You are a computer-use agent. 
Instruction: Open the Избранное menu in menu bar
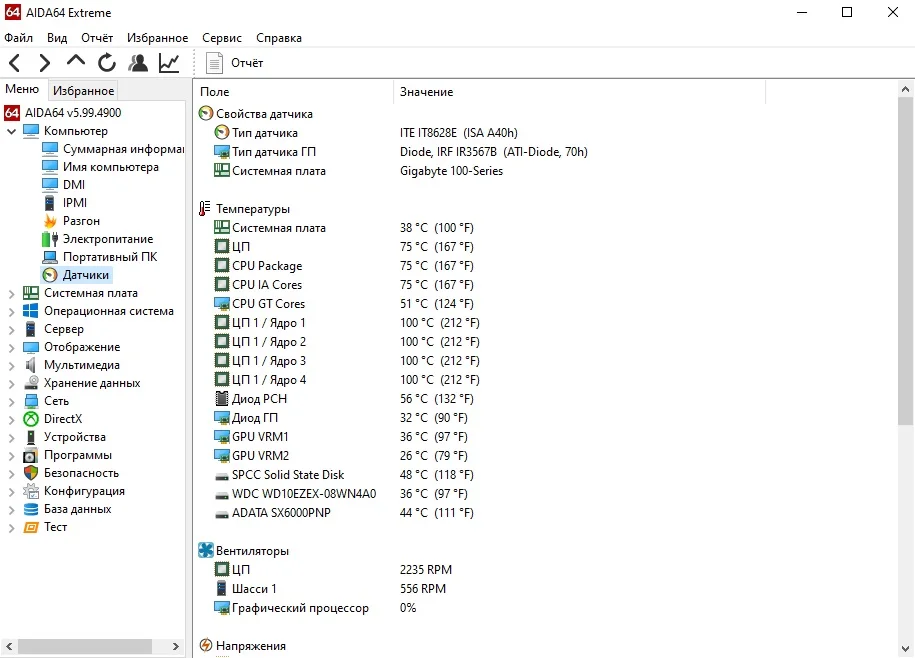point(158,38)
